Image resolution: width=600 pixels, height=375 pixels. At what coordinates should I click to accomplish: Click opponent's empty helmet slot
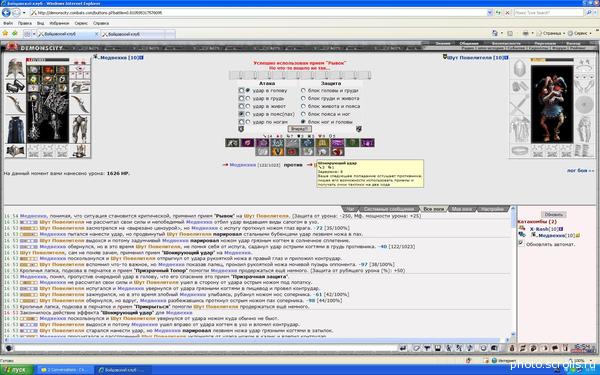point(520,68)
